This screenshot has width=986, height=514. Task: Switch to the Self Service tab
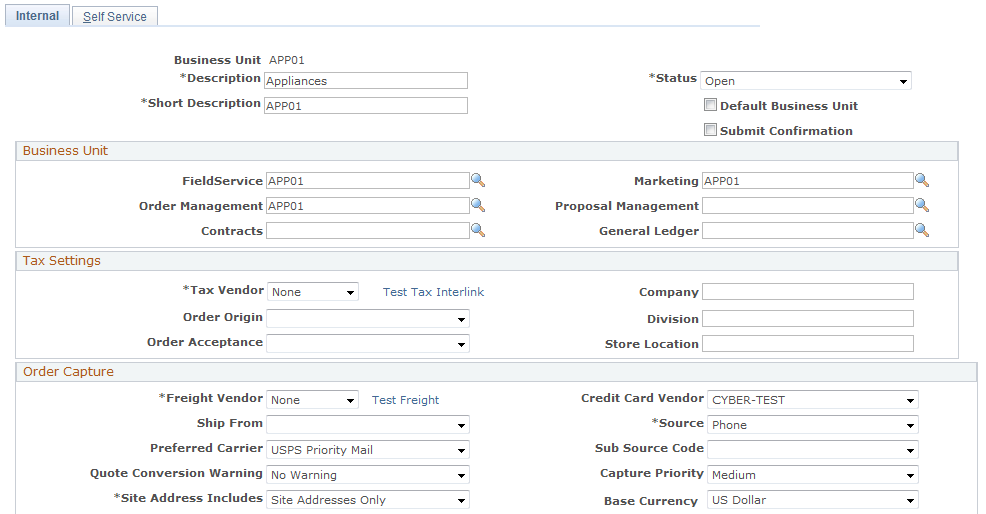pyautogui.click(x=114, y=16)
